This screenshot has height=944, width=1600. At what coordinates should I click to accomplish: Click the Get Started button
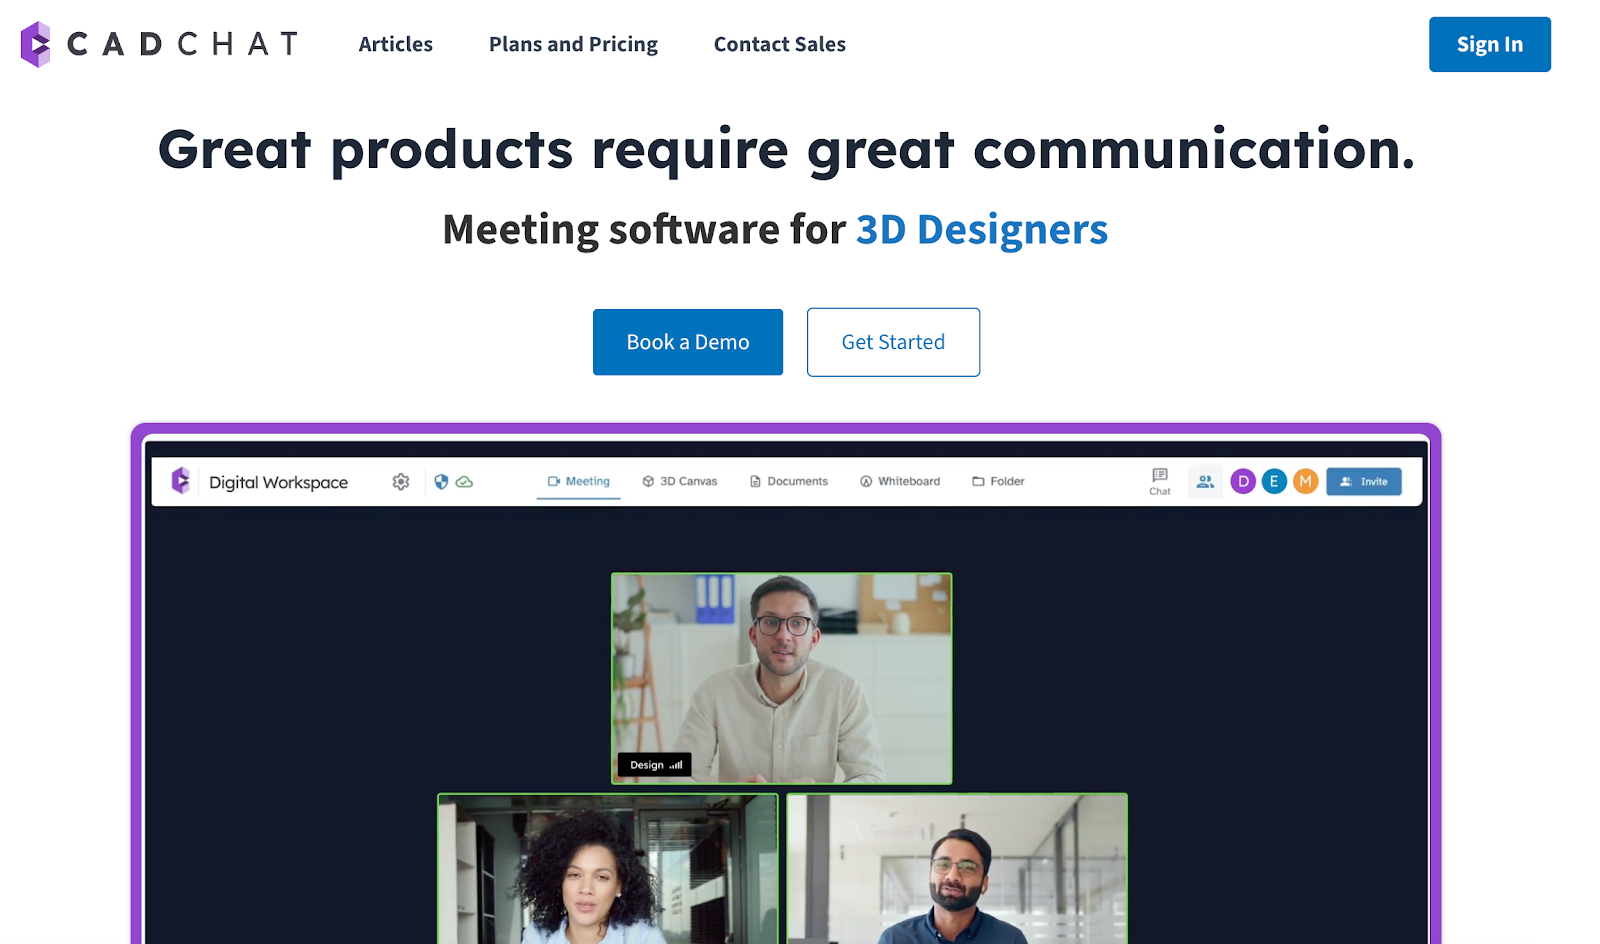893,342
